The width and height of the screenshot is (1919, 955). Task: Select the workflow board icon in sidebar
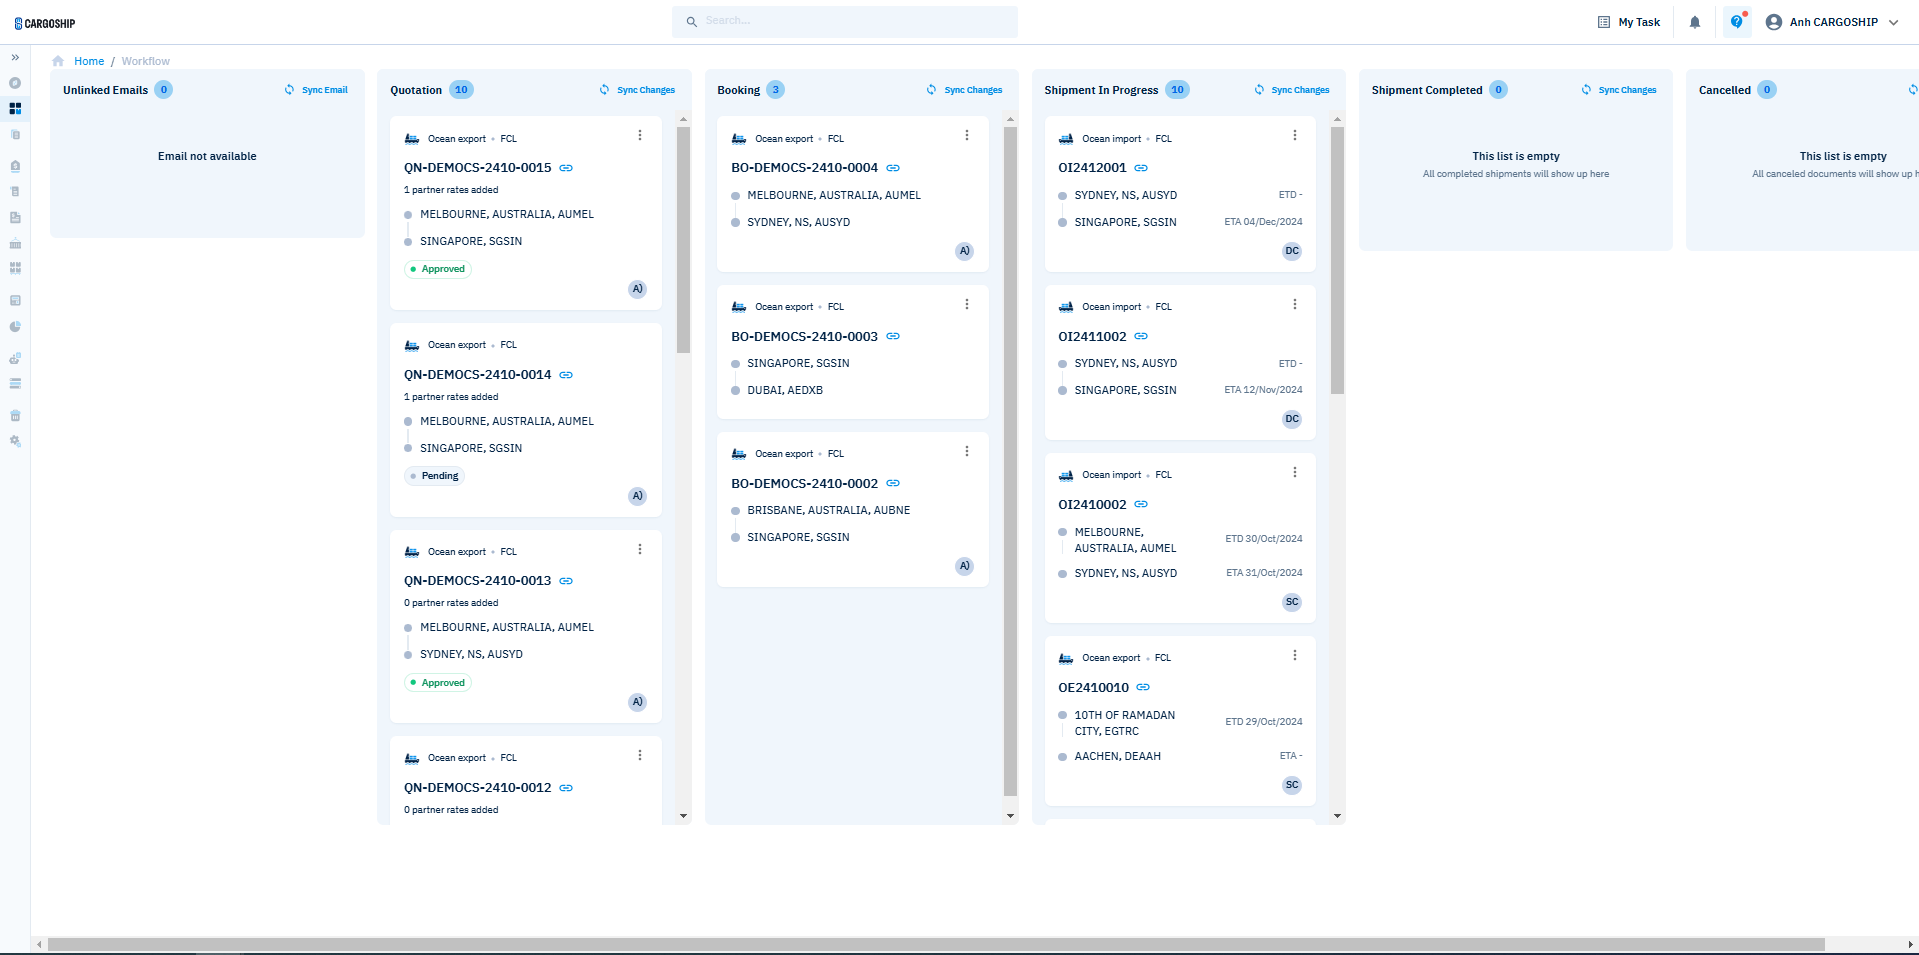tap(15, 108)
